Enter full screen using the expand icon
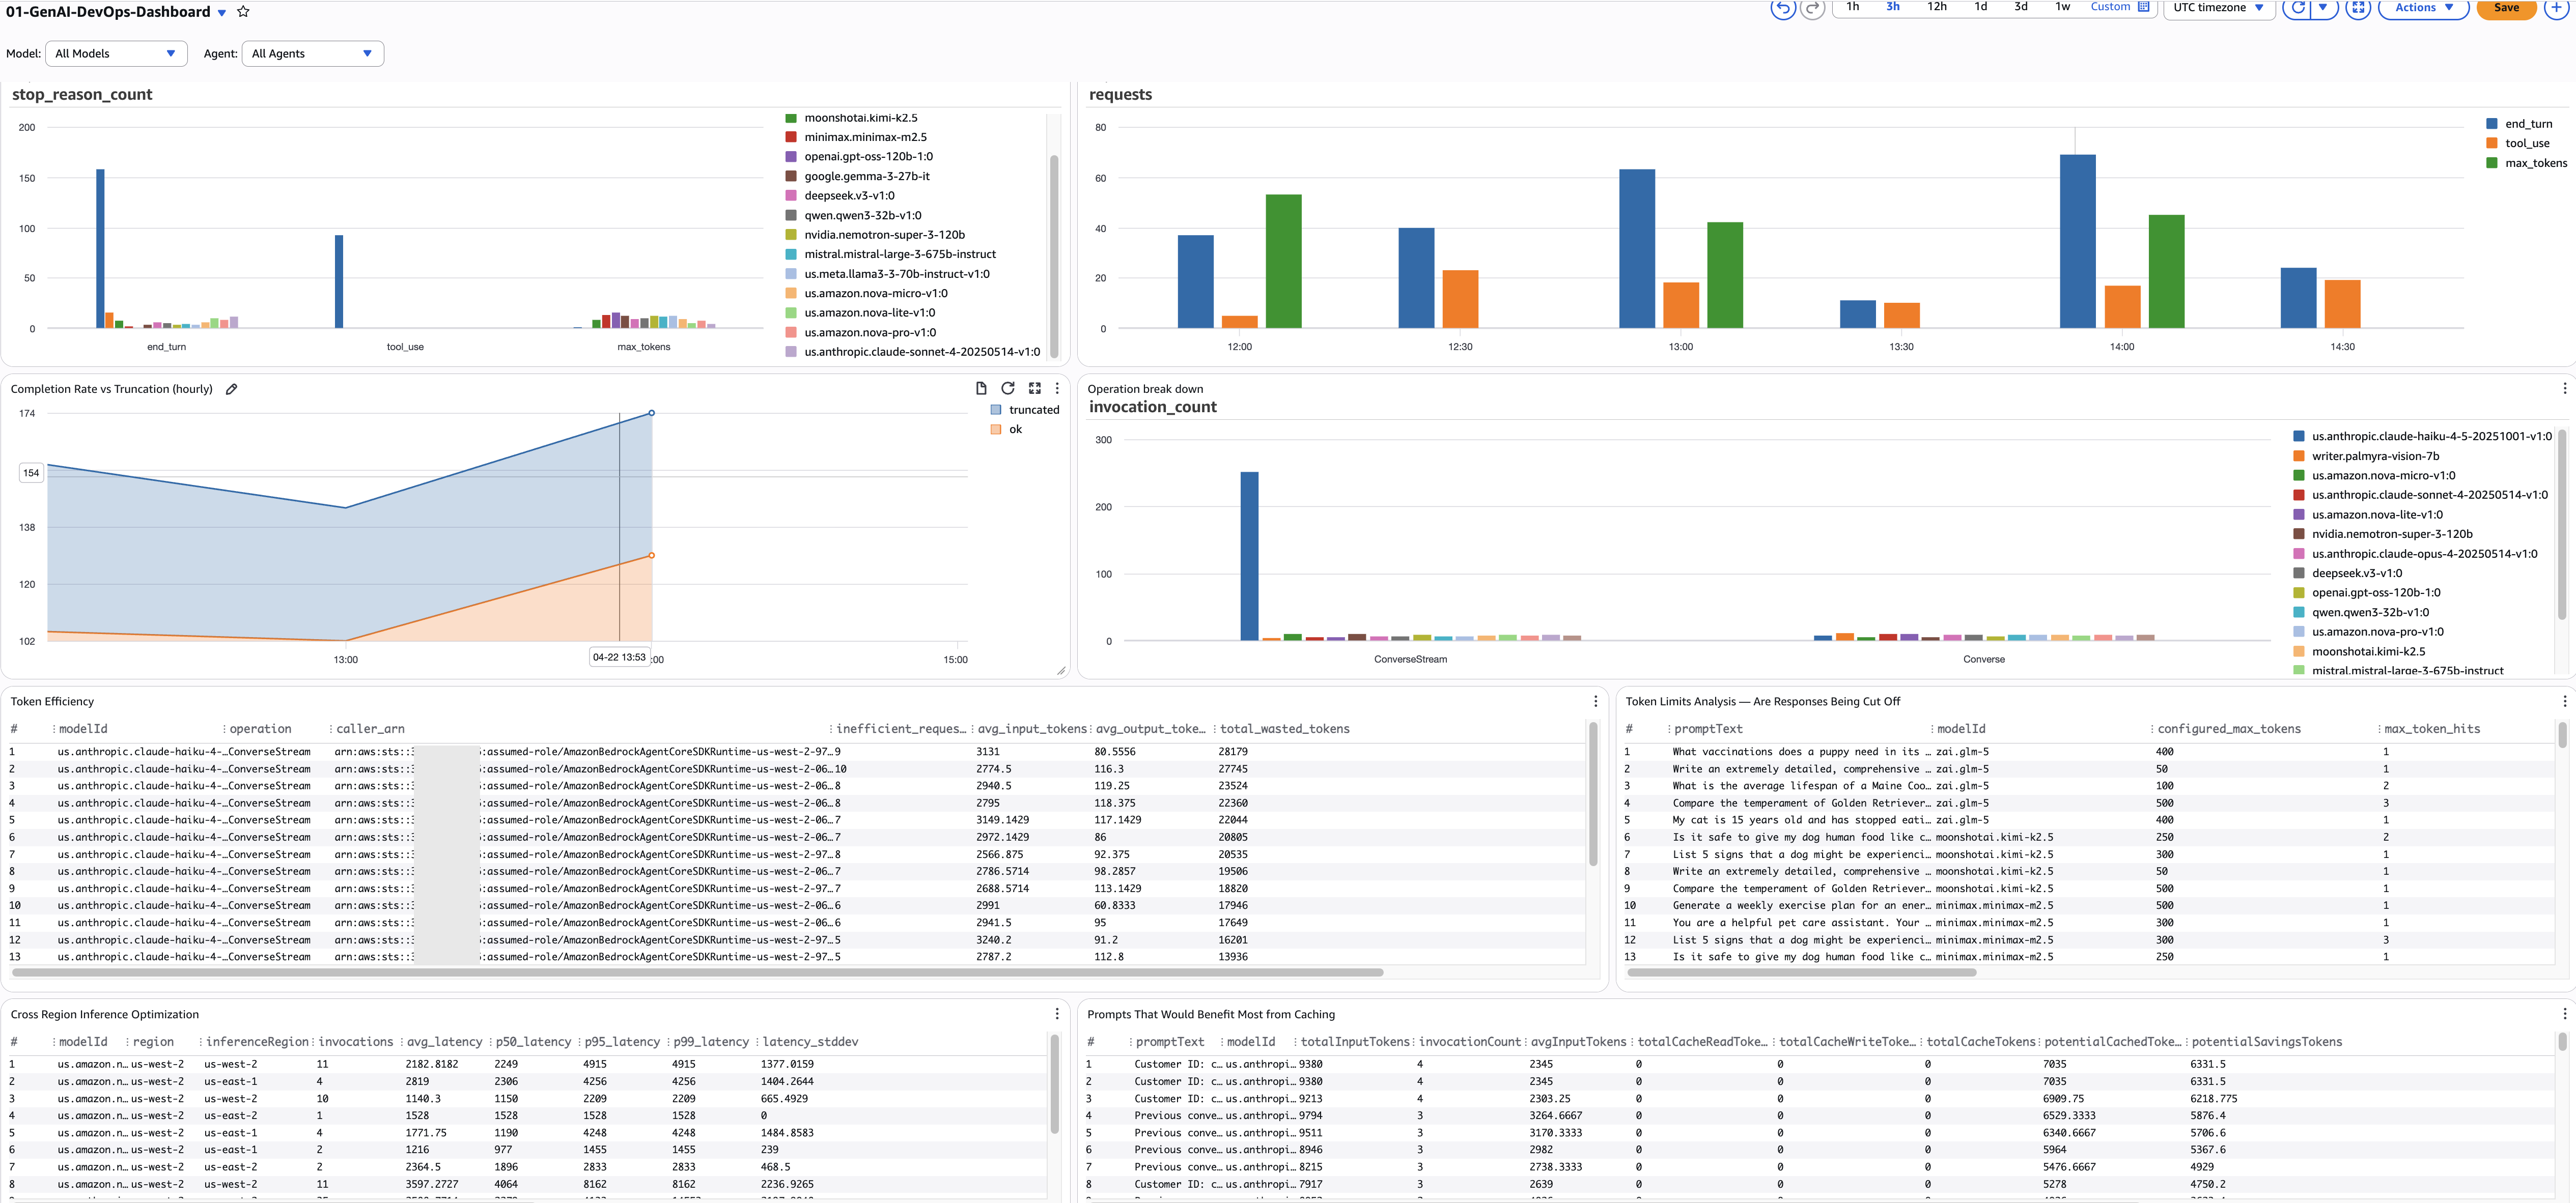This screenshot has width=2576, height=1203. pyautogui.click(x=2358, y=8)
